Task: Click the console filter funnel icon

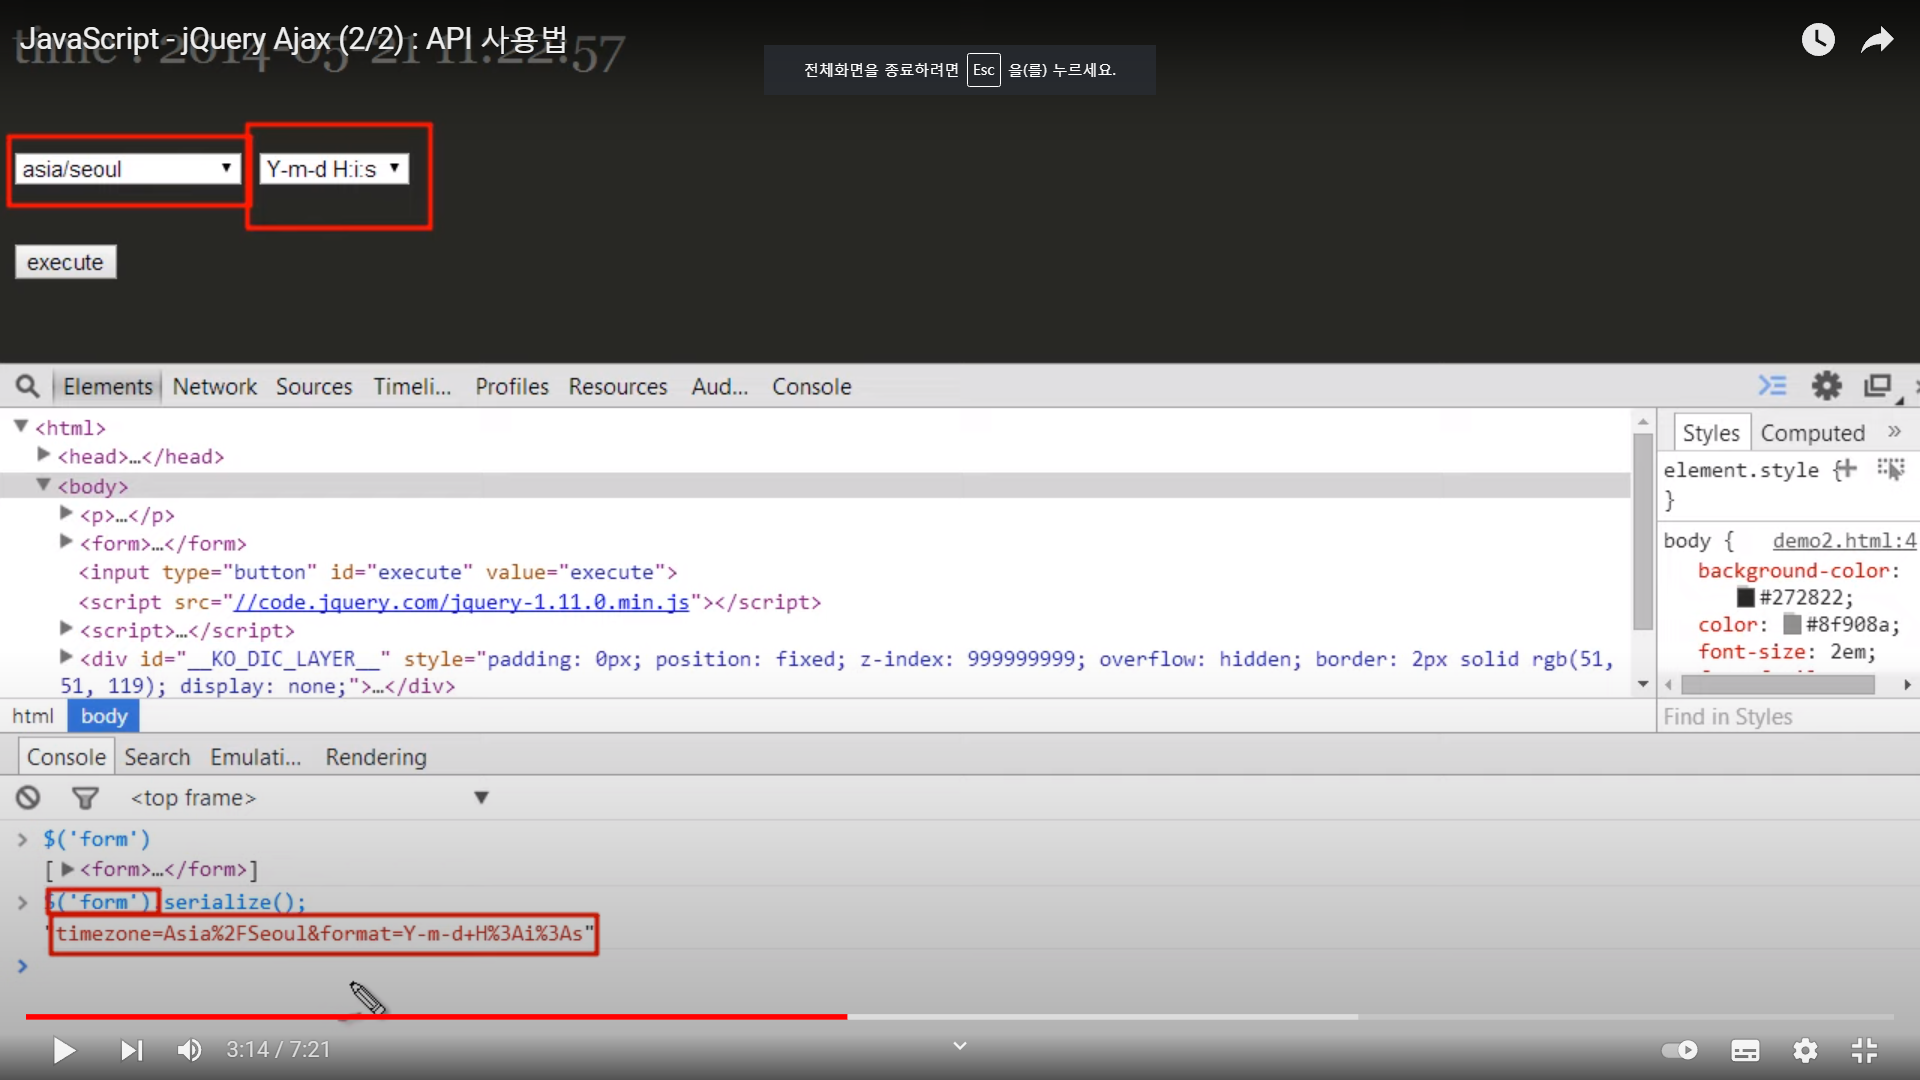Action: click(85, 797)
